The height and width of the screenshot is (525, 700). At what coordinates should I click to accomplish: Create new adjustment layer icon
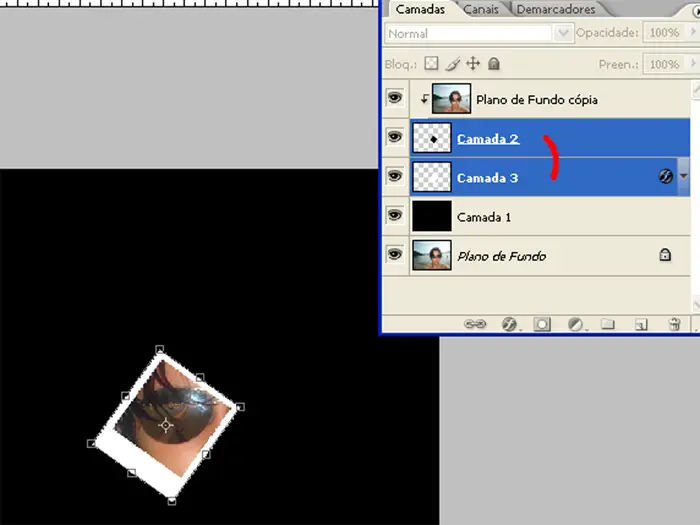(x=575, y=324)
